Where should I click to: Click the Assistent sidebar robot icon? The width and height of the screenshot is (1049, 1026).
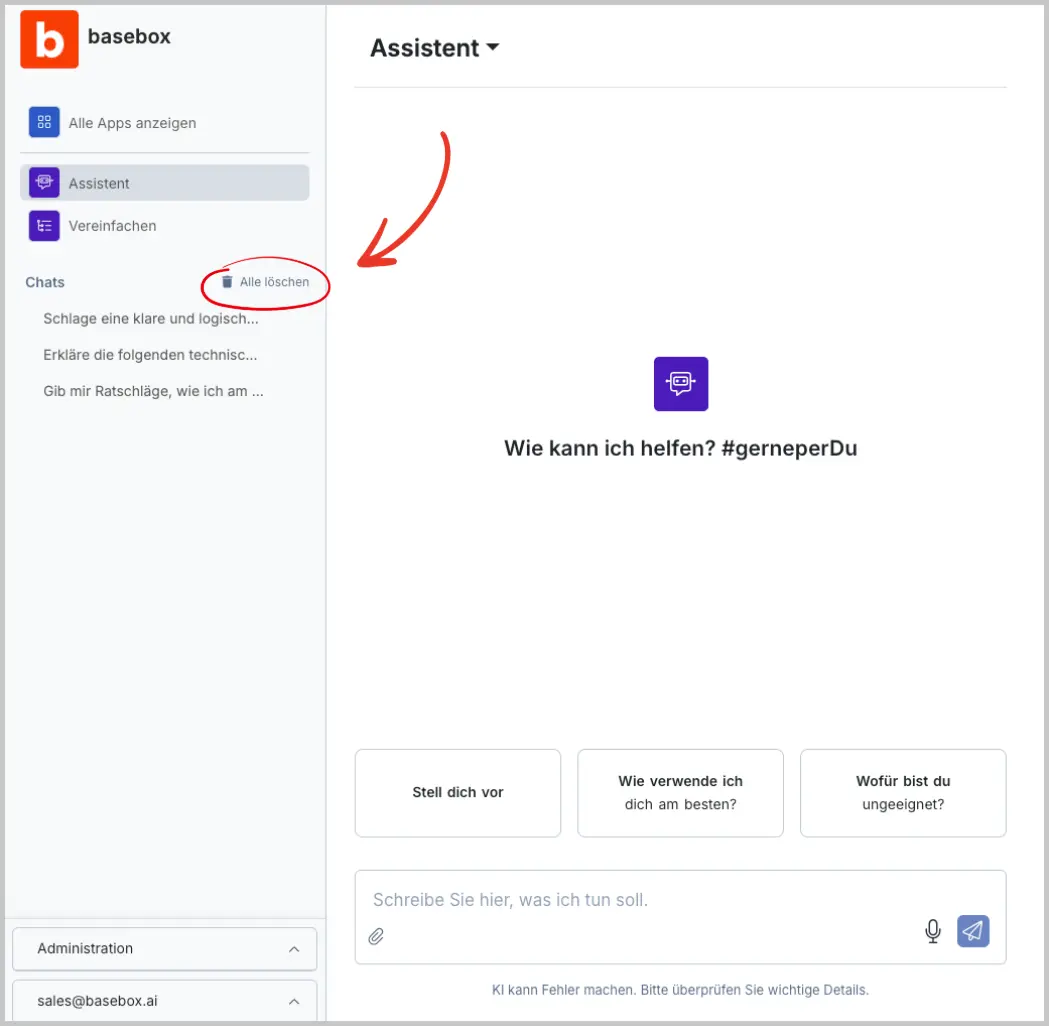click(x=44, y=183)
